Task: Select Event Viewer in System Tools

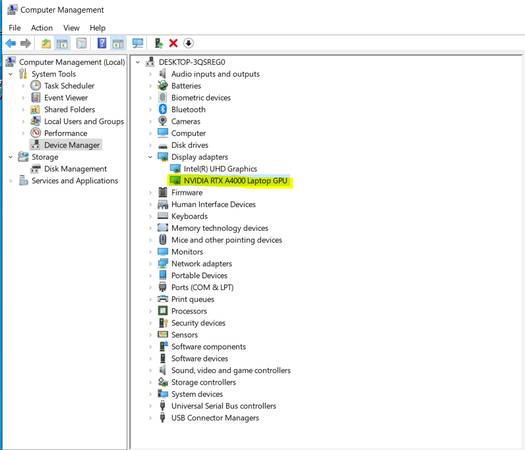Action: (x=66, y=98)
